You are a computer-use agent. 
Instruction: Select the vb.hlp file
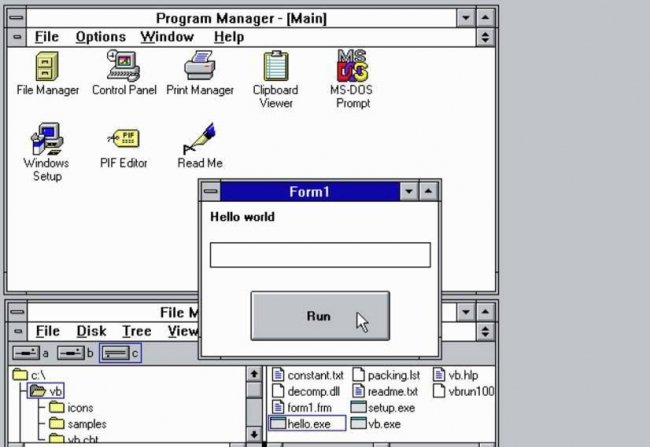tap(456, 375)
